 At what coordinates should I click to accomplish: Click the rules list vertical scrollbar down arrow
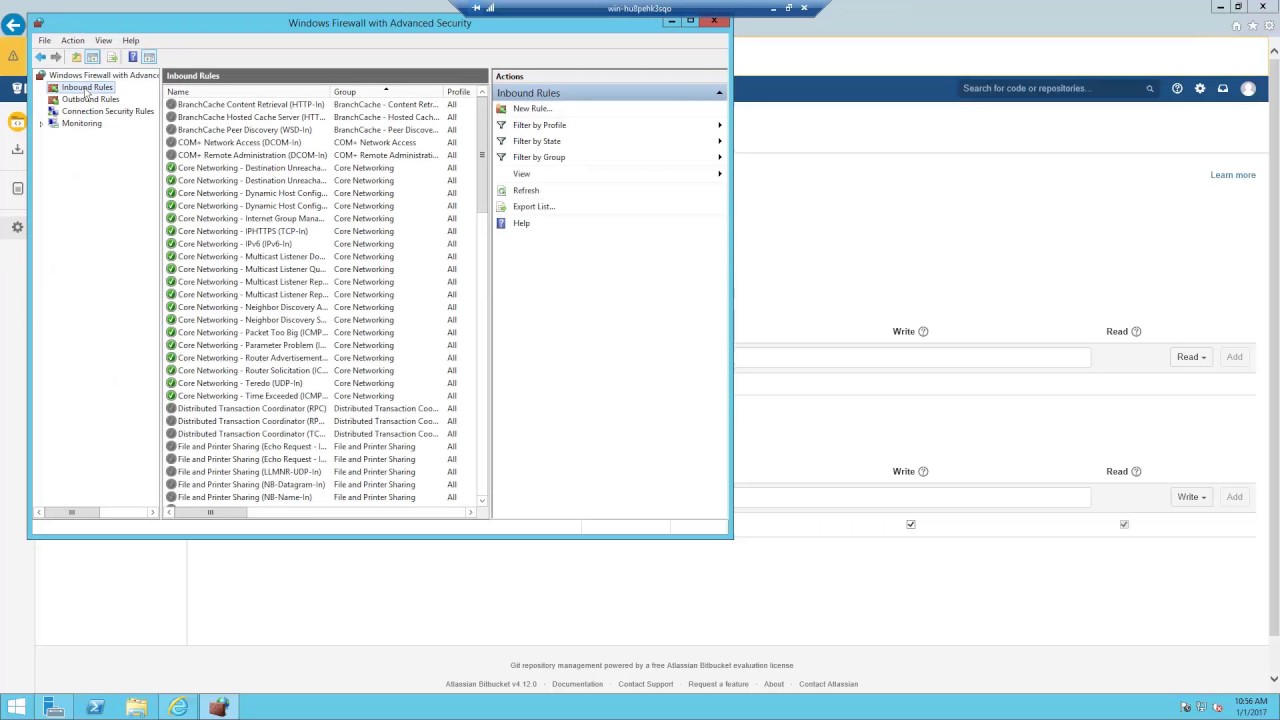pos(482,500)
